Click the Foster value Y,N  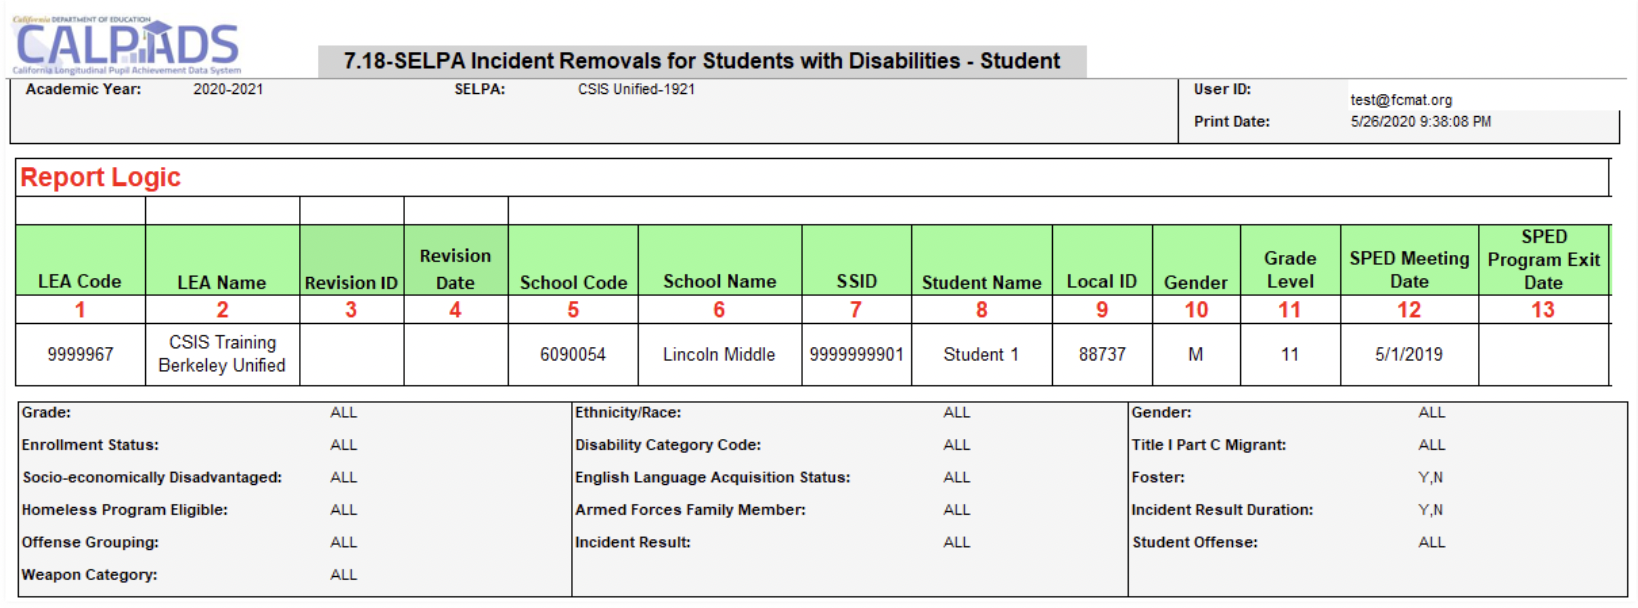(x=1430, y=477)
